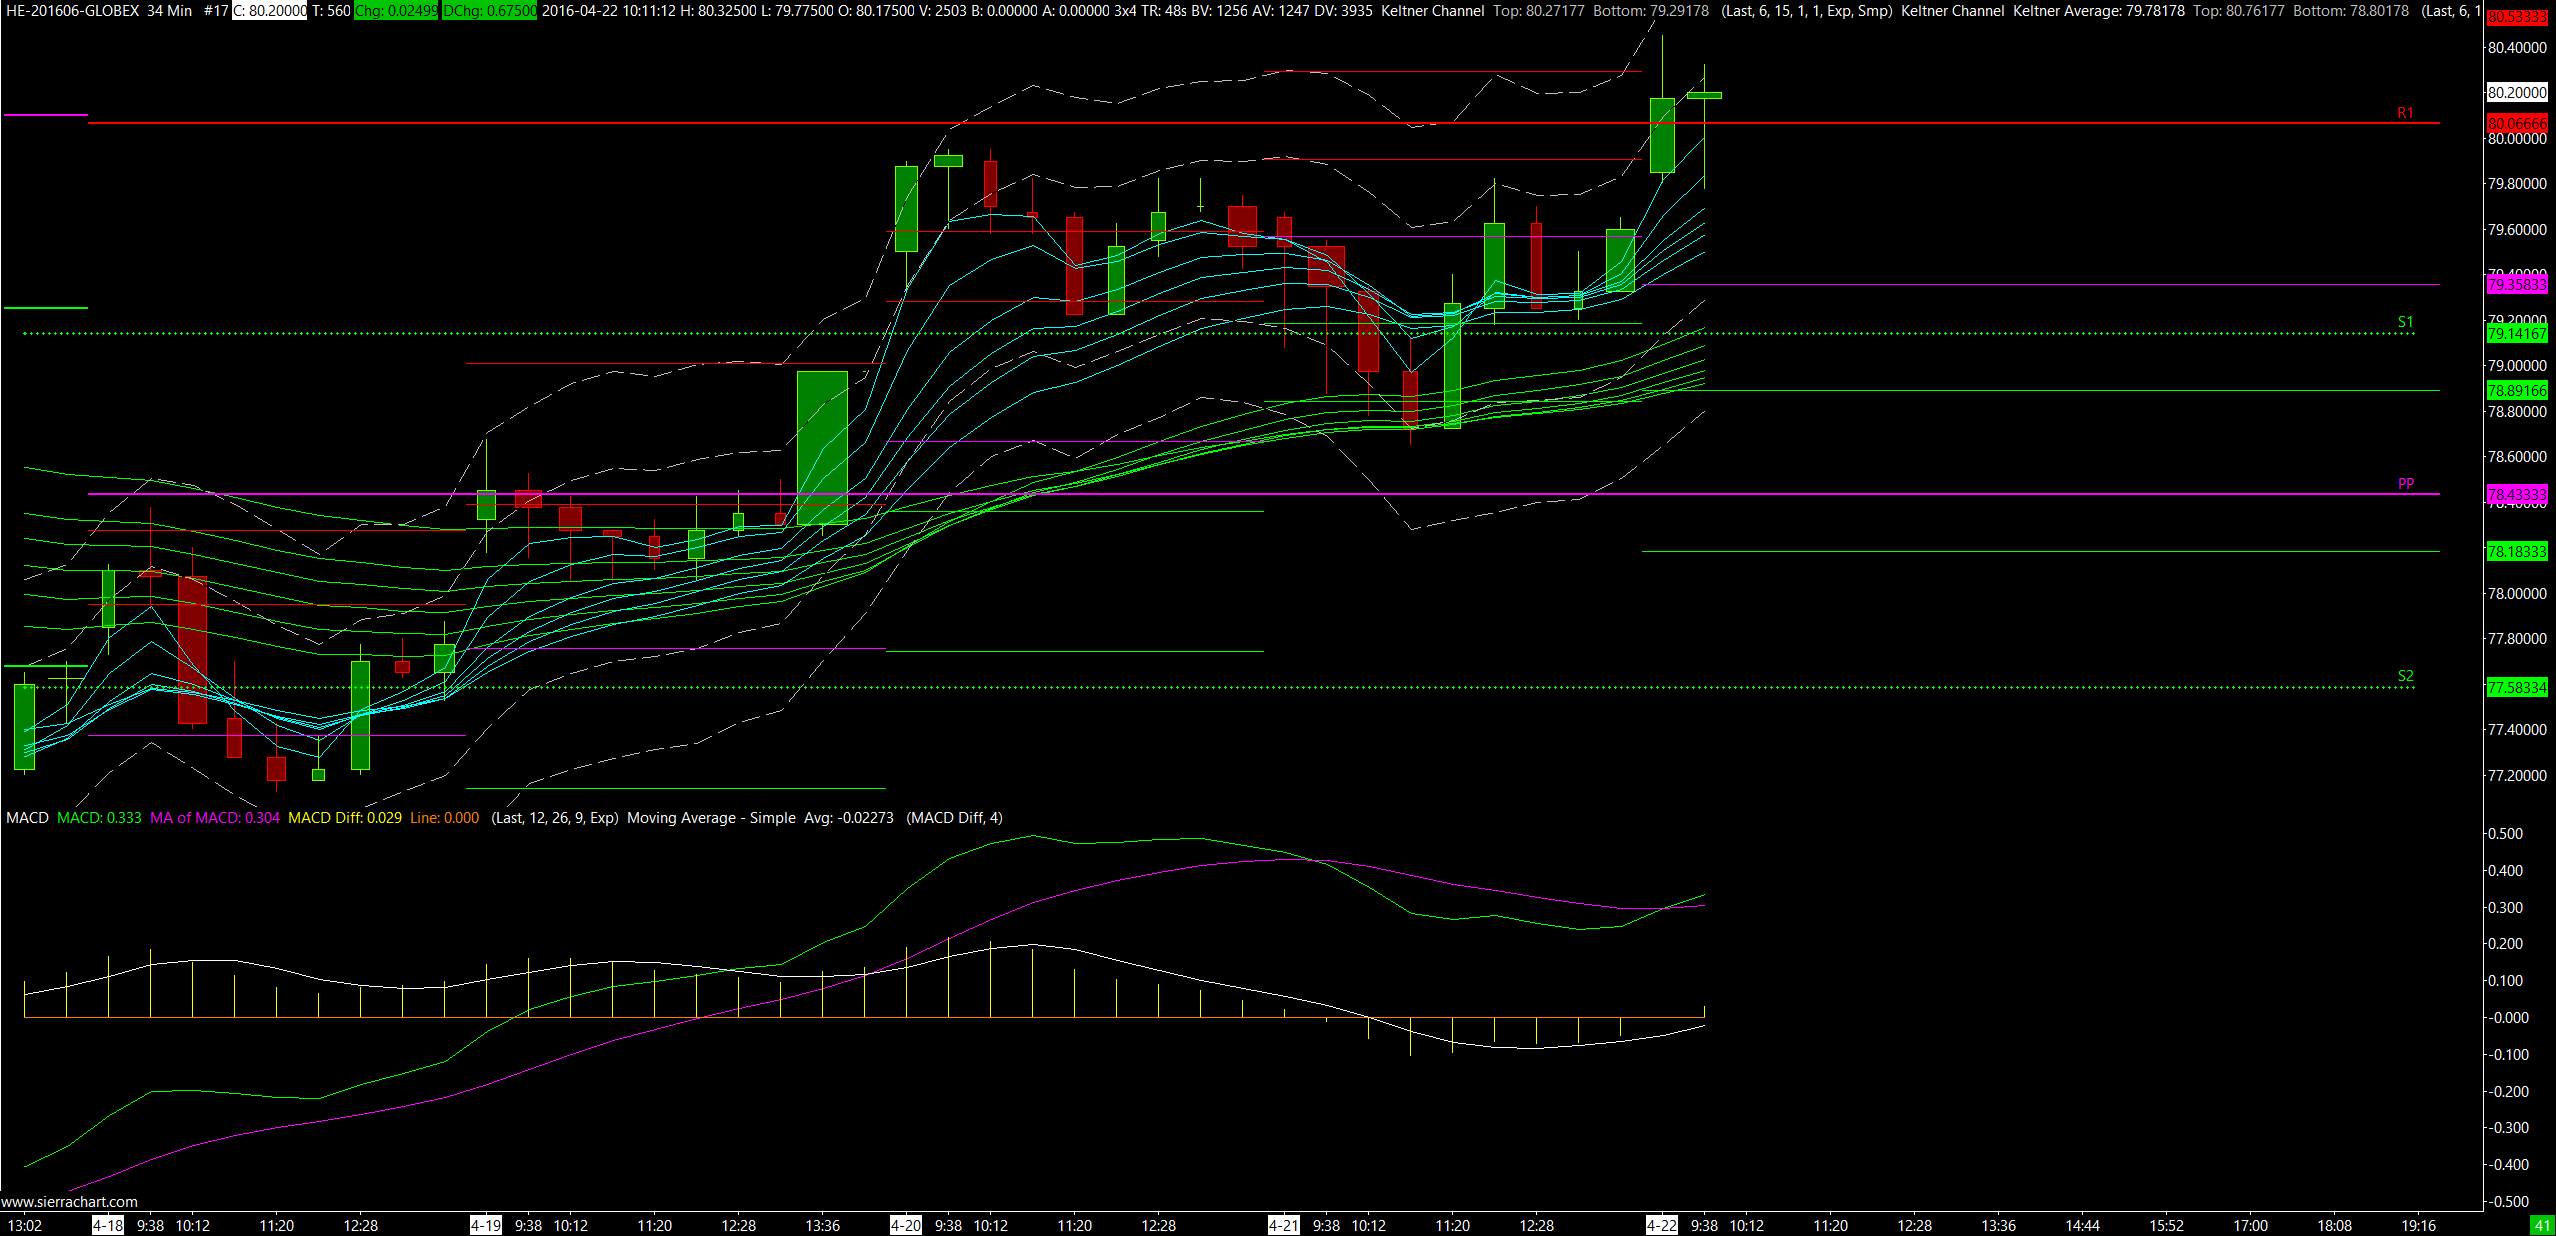The image size is (2556, 1236).
Task: Click the white 80.20000 last price tag
Action: tap(2517, 92)
